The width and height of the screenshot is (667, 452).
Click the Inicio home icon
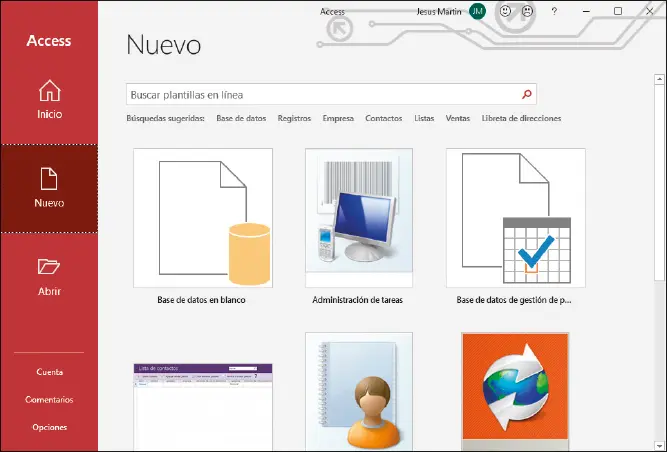[x=49, y=92]
